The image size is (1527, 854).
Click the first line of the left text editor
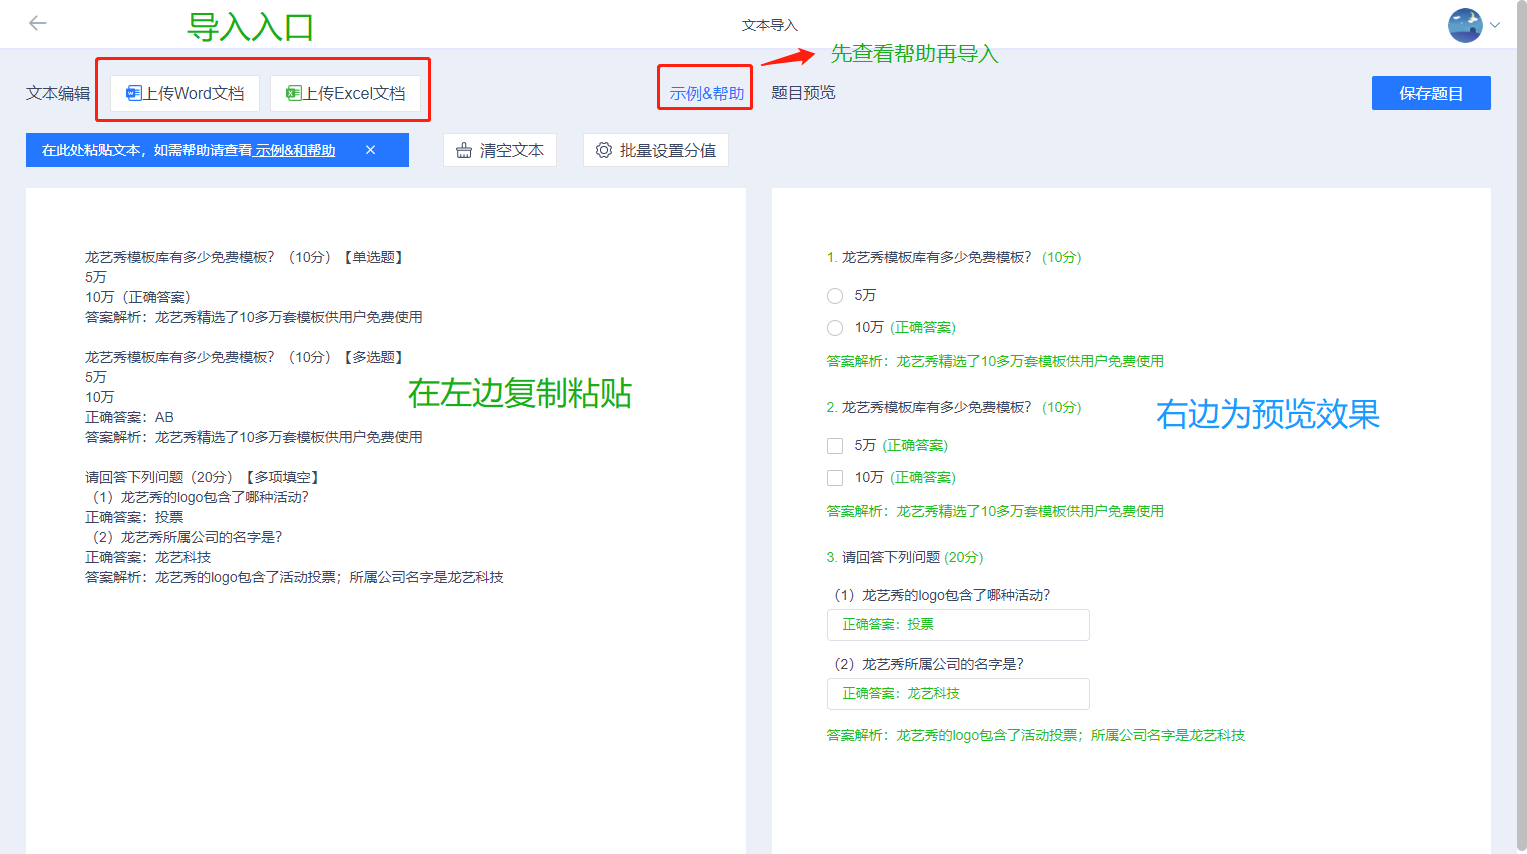[x=246, y=257]
